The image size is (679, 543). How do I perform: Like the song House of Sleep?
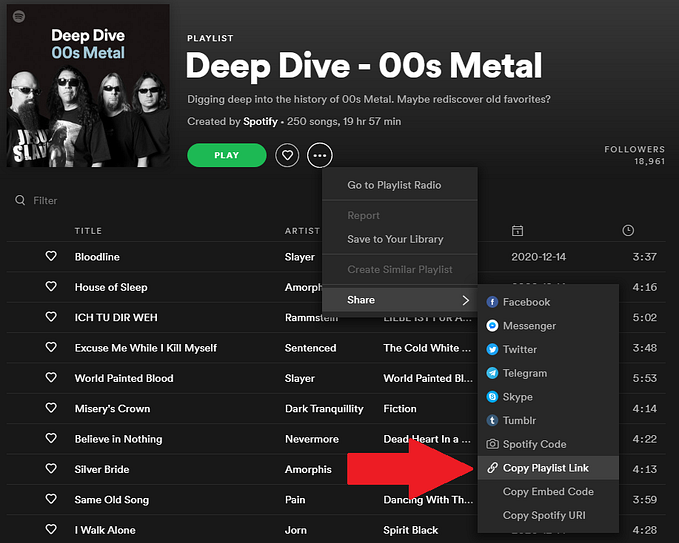click(51, 286)
